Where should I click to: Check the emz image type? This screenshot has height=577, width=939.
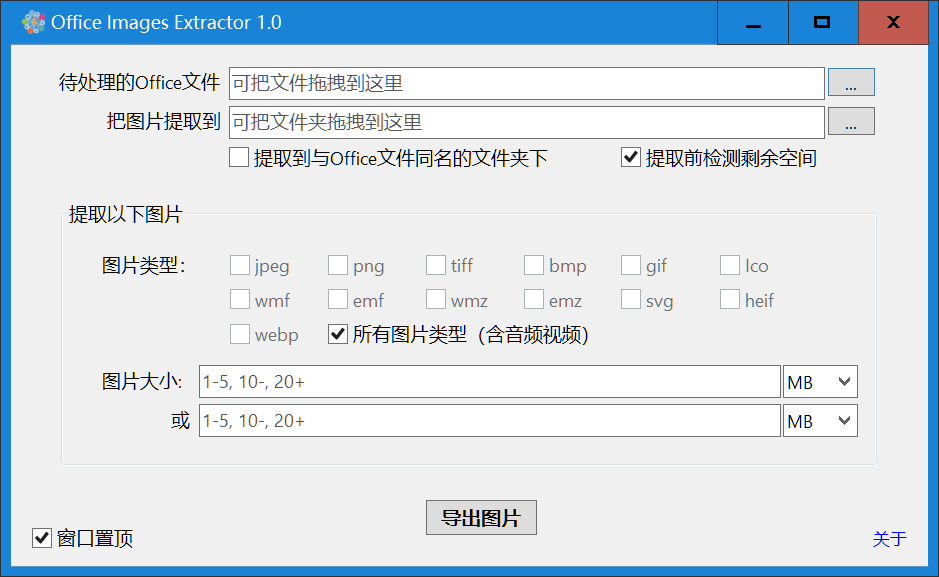534,299
